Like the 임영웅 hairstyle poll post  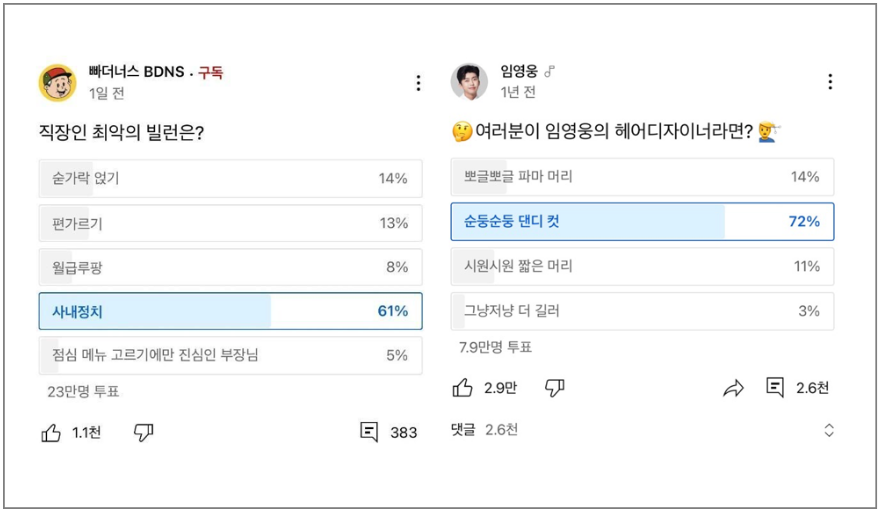[463, 388]
